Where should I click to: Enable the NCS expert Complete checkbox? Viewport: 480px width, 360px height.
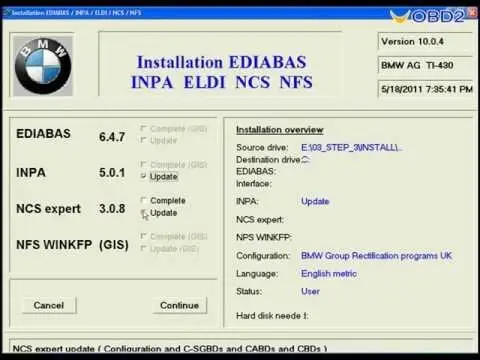[x=143, y=200]
